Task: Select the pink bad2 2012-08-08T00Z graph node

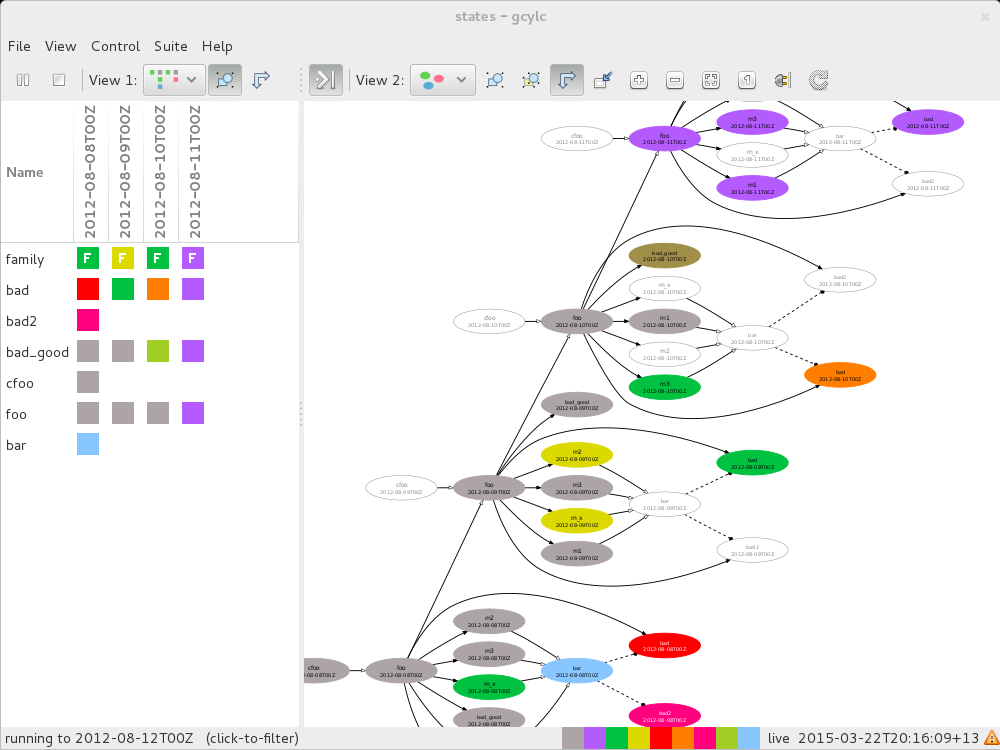Action: tap(665, 716)
